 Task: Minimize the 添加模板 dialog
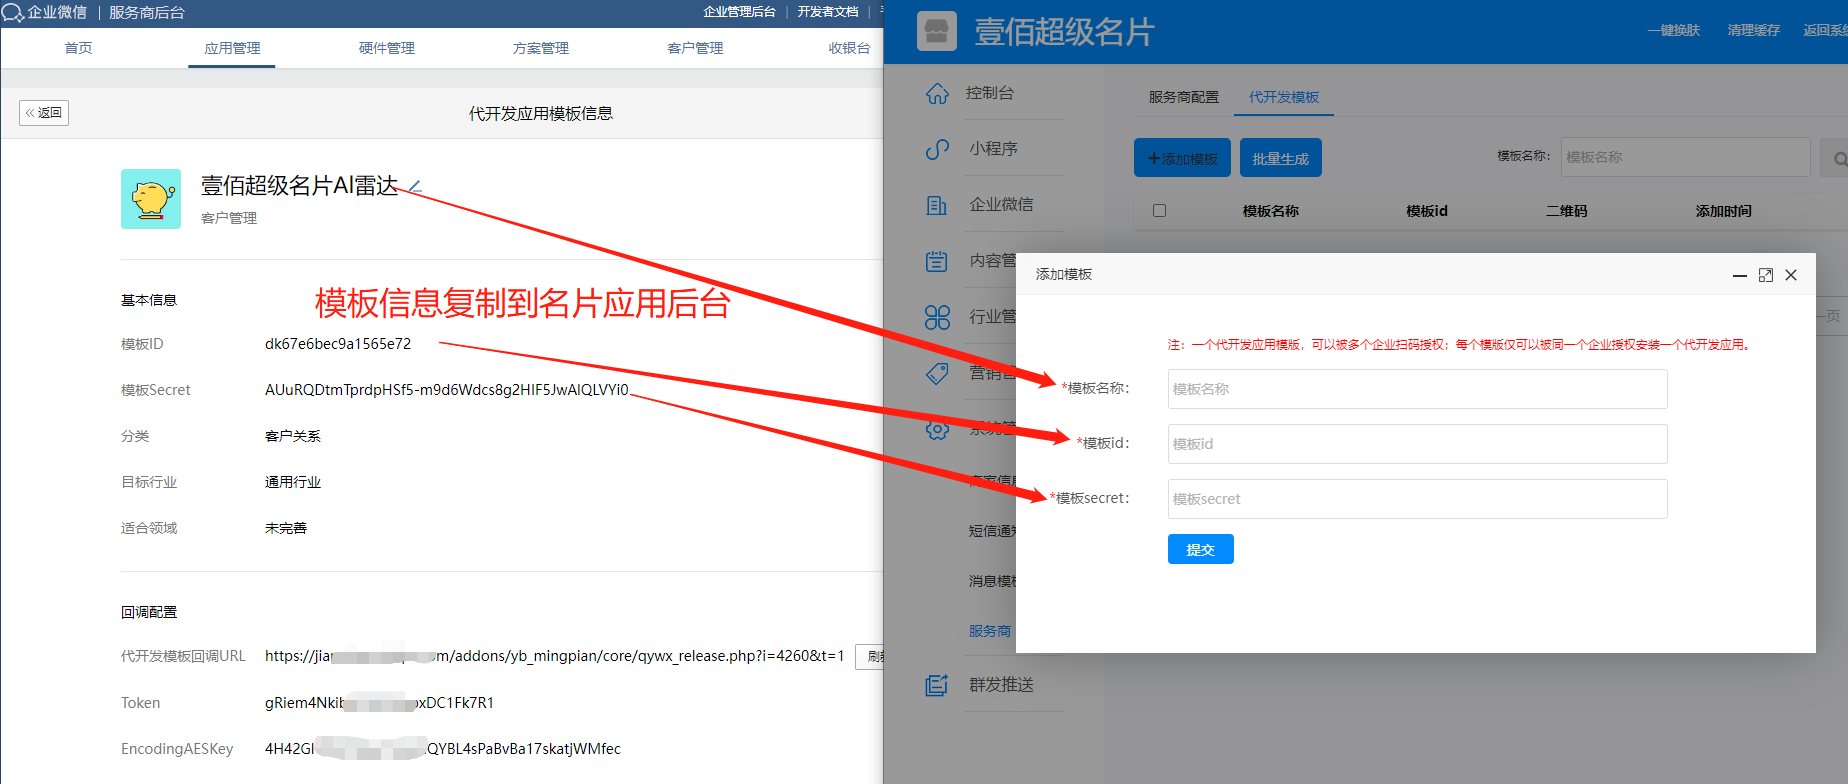coord(1740,275)
